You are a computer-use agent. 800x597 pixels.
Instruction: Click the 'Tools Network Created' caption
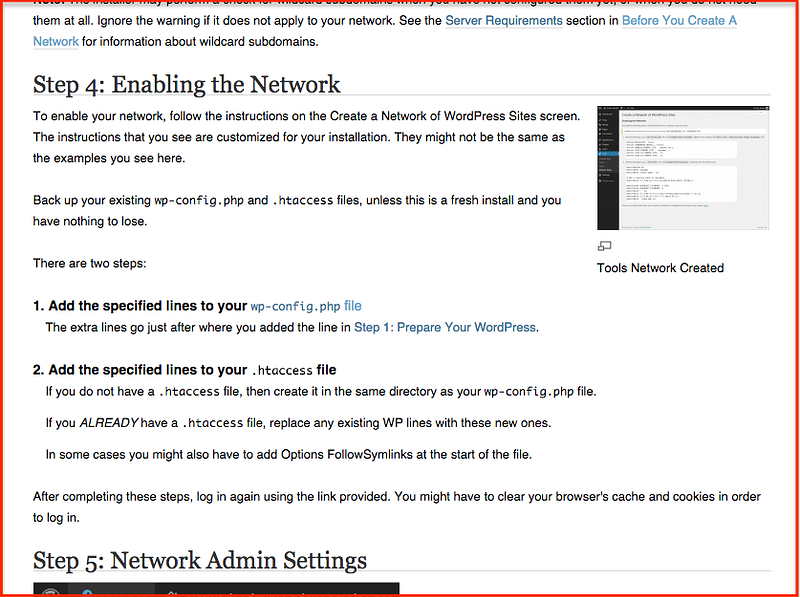coord(660,268)
